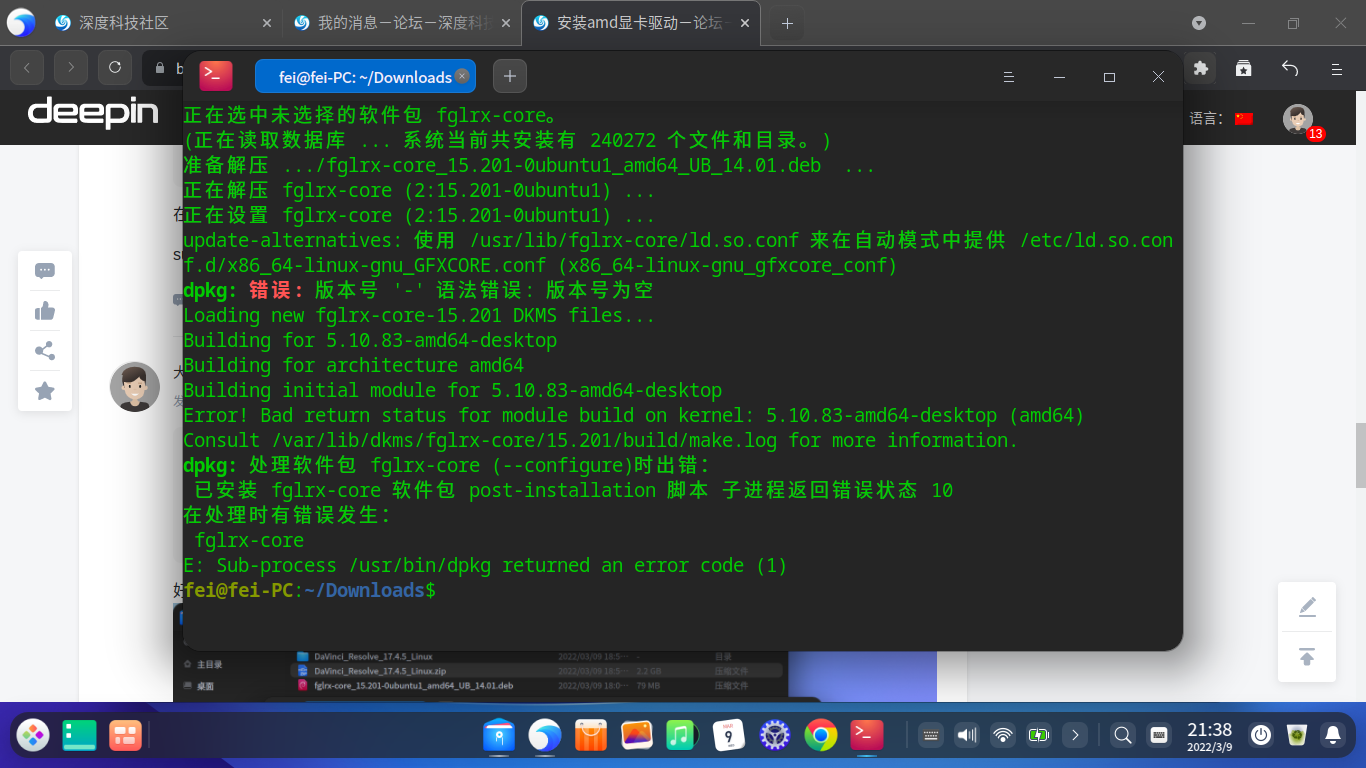
Task: Open the browser's main menu
Action: (x=1337, y=68)
